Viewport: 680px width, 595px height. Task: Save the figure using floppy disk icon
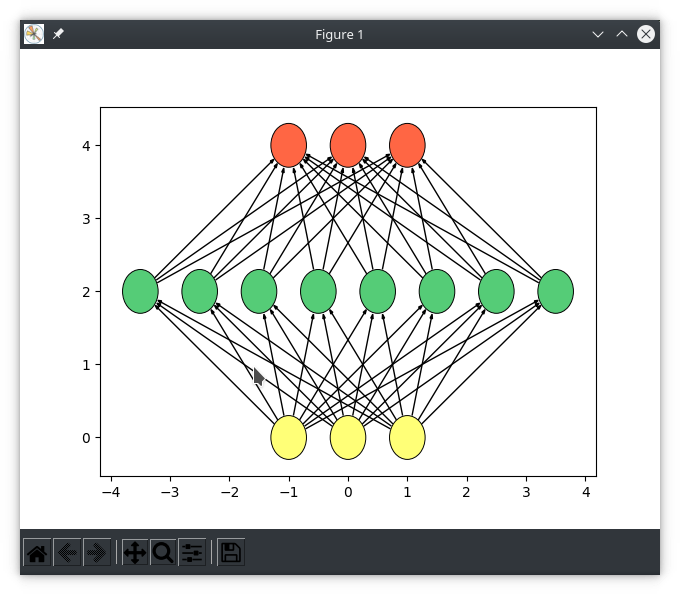tap(231, 552)
